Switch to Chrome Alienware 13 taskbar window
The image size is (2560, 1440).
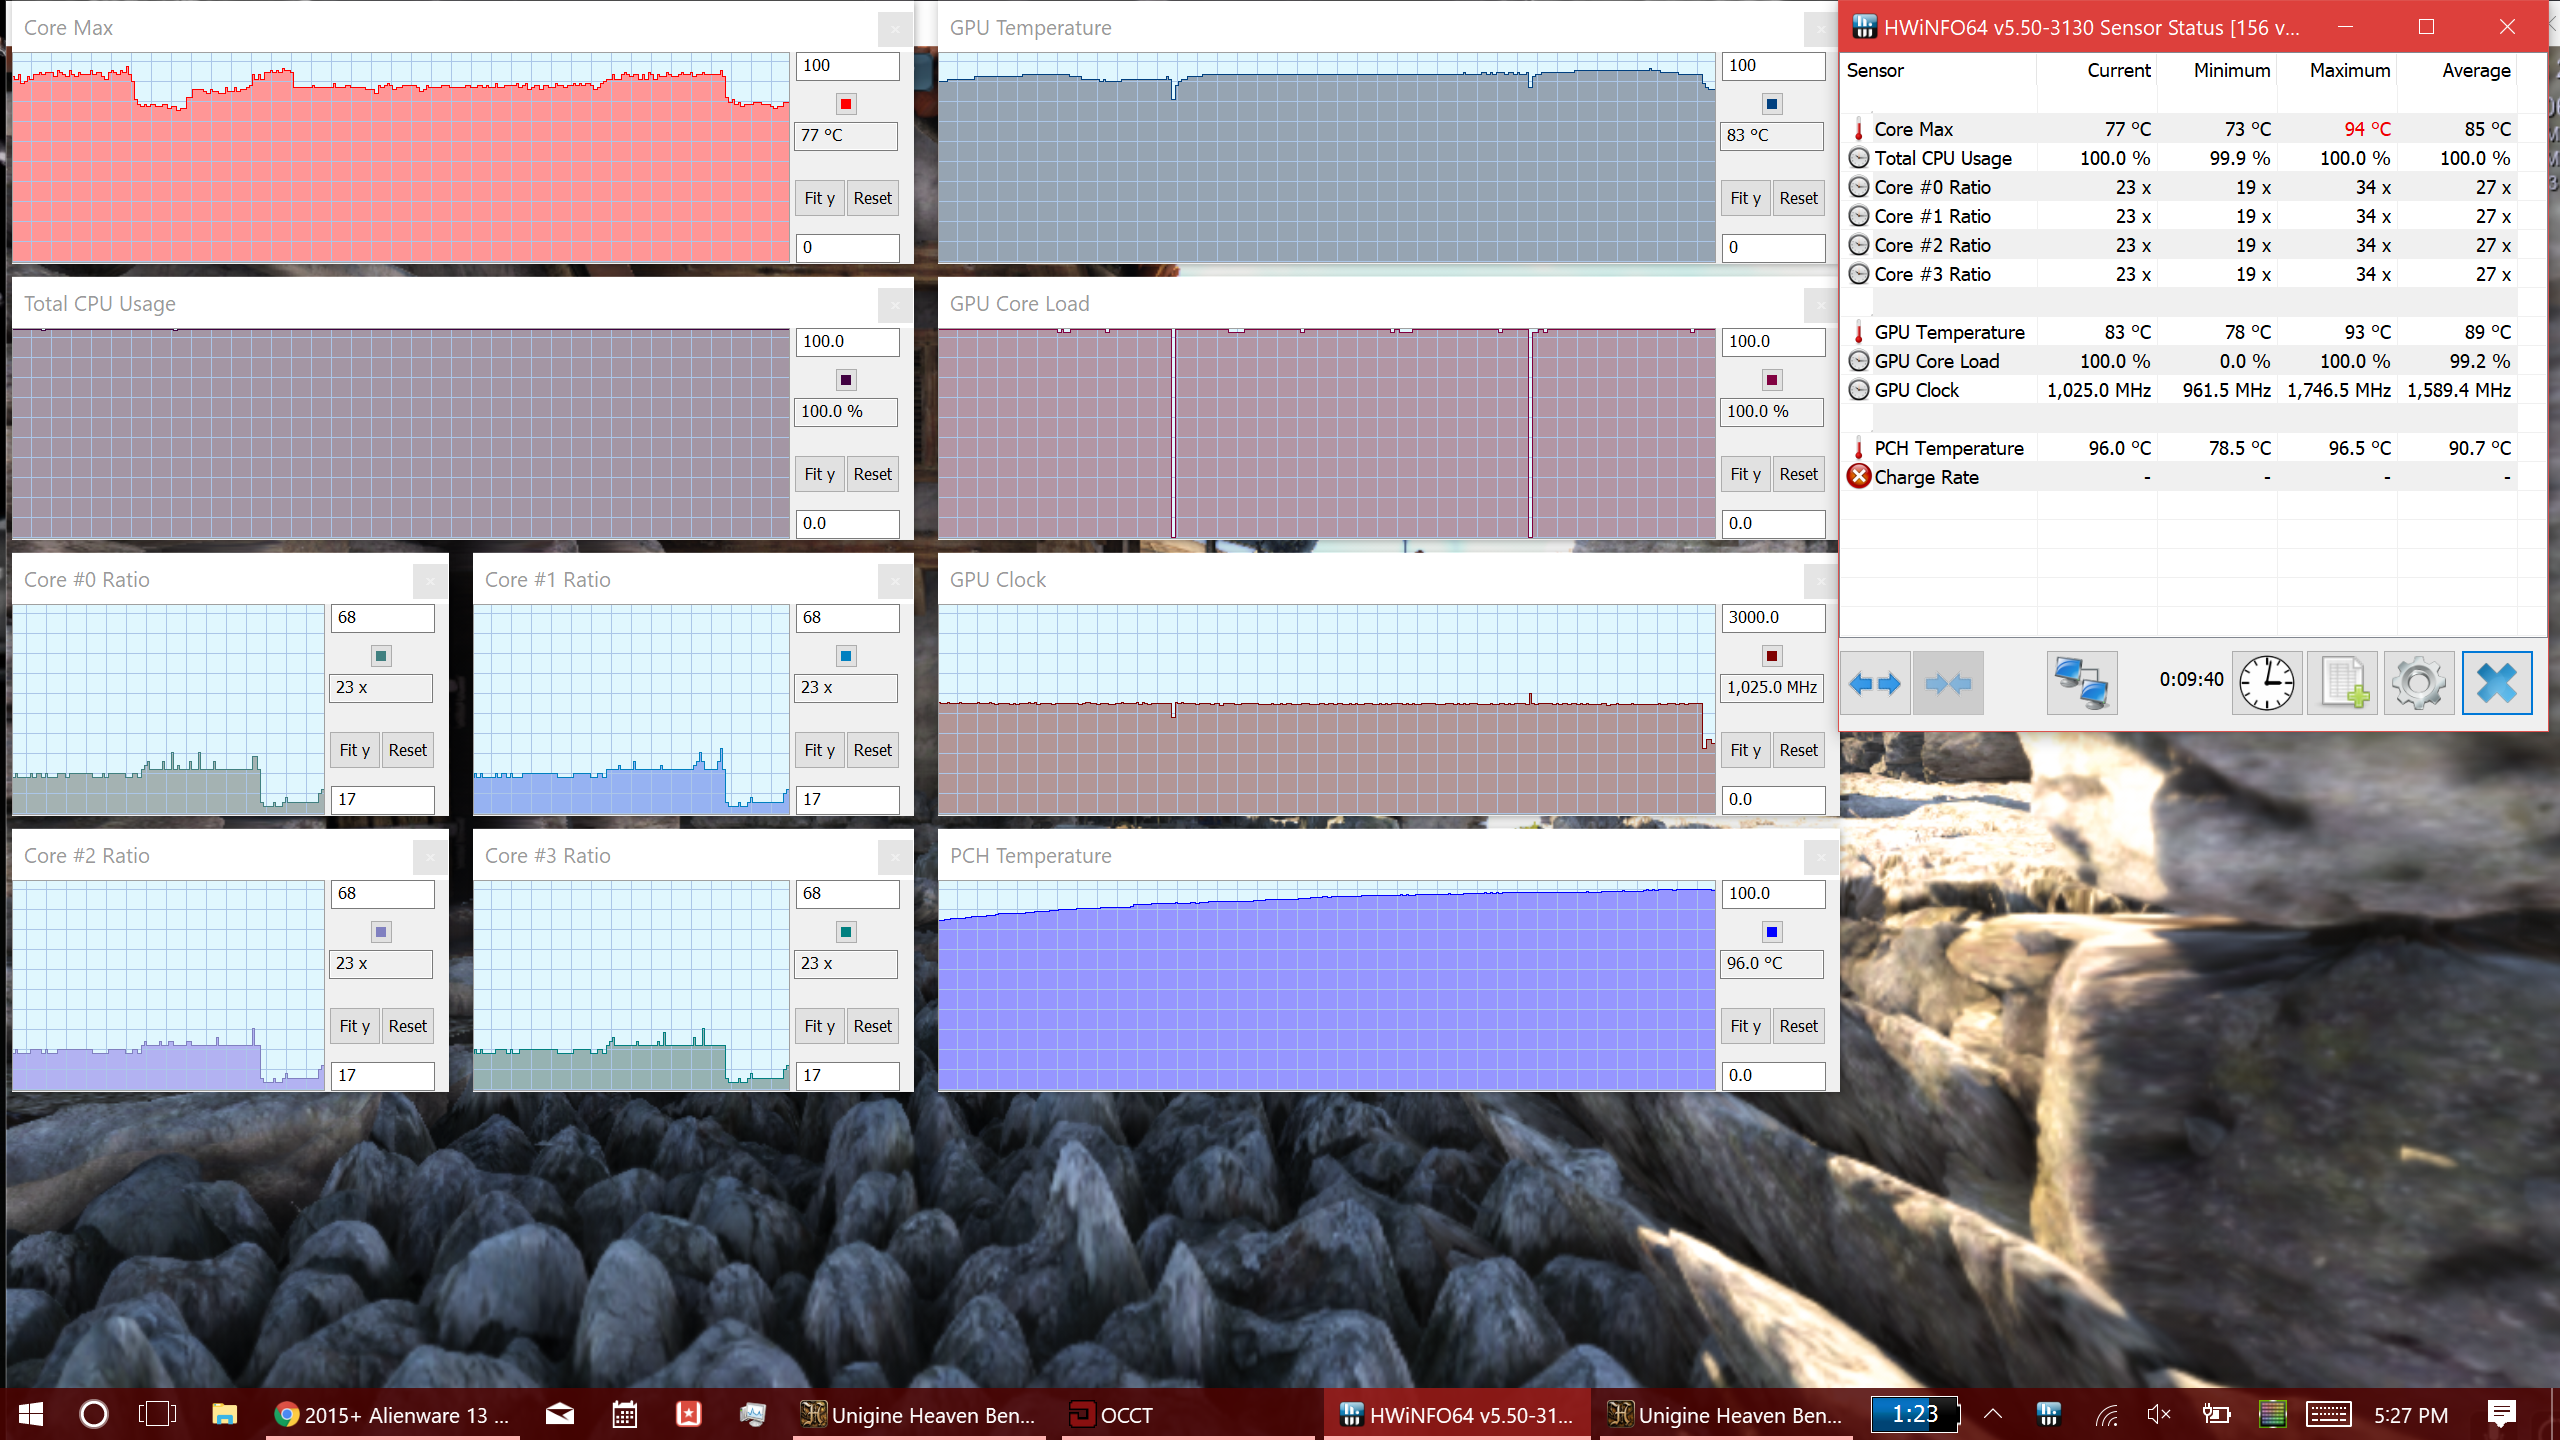(x=392, y=1414)
